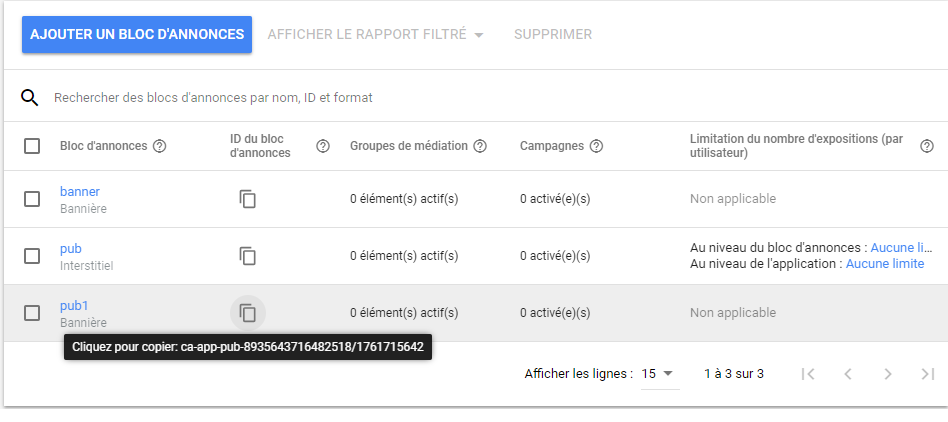Select the checkbox for the pub1 row
The height and width of the screenshot is (422, 948).
pyautogui.click(x=32, y=313)
